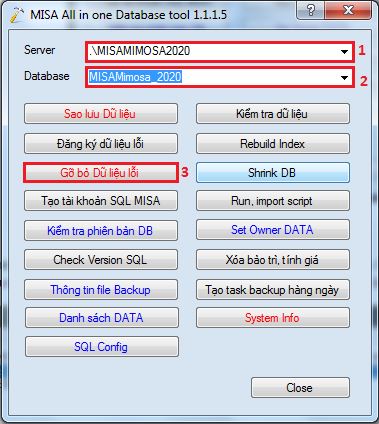
Task: Open Thông tin file Backup
Action: [101, 289]
